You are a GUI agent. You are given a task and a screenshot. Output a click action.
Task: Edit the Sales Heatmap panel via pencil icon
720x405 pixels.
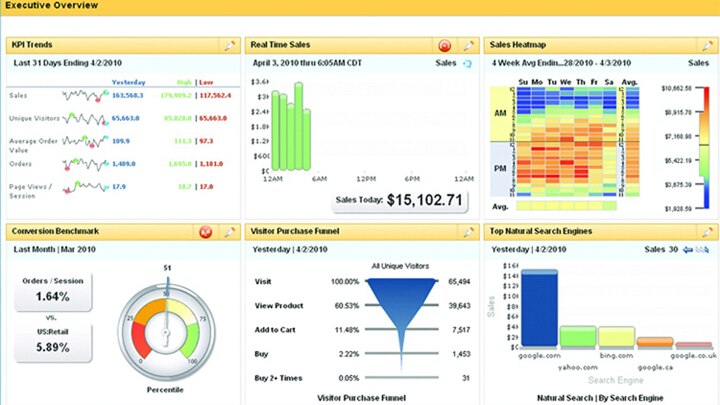(x=708, y=45)
